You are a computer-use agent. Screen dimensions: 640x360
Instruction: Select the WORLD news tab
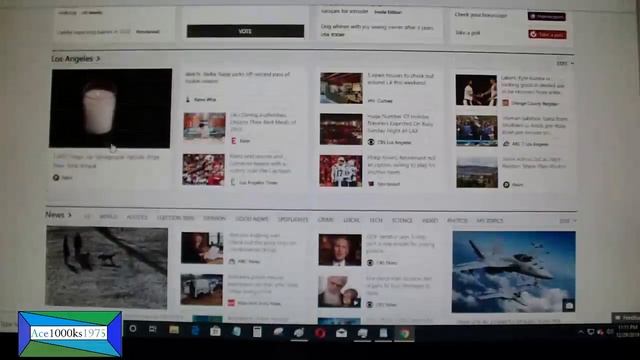tap(108, 217)
